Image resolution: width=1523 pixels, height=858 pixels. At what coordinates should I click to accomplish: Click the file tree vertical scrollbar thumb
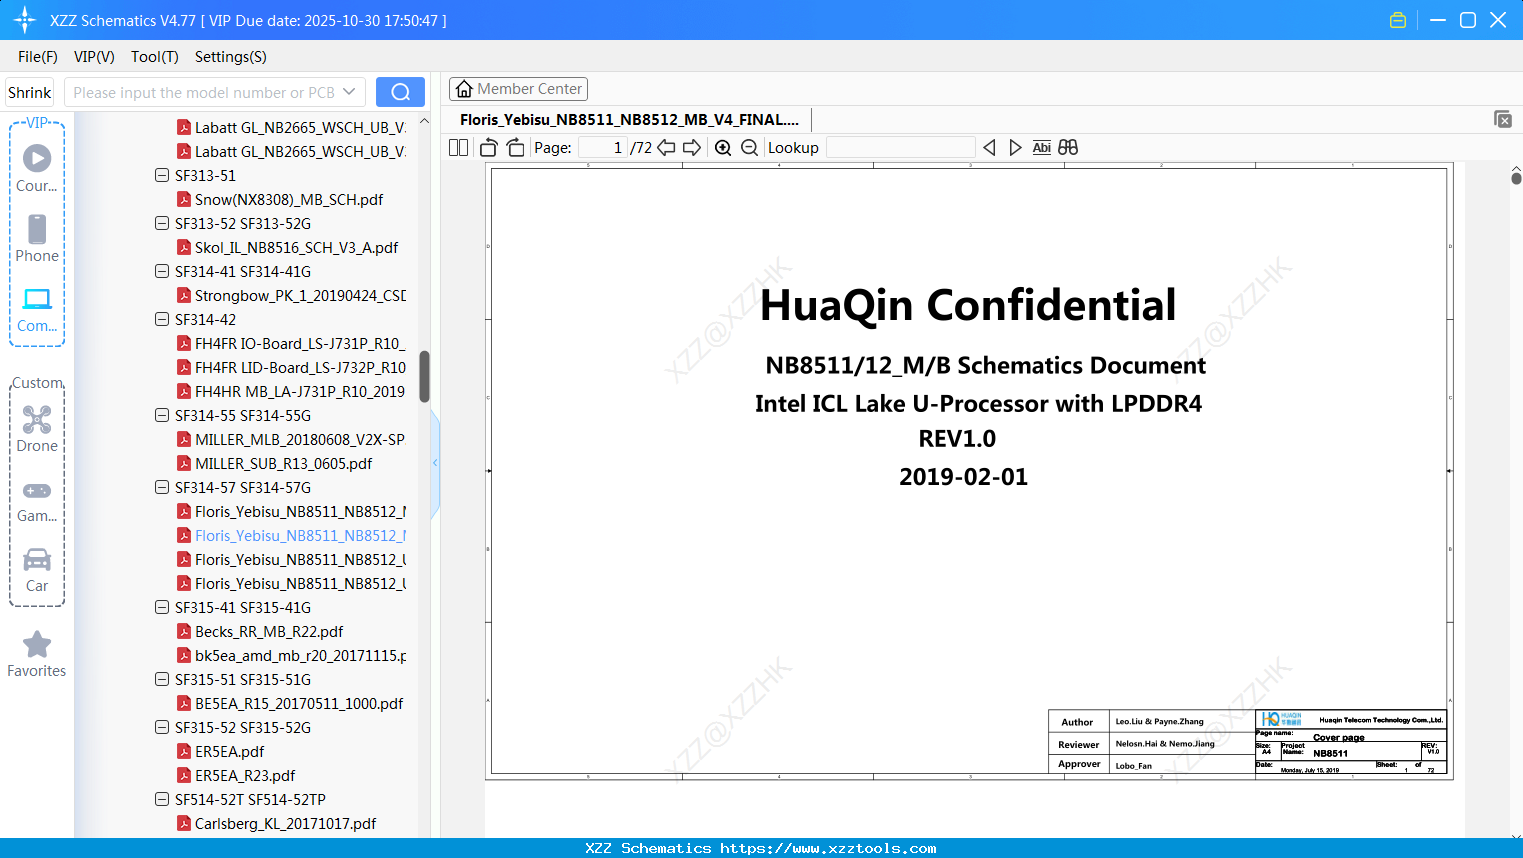pos(424,376)
